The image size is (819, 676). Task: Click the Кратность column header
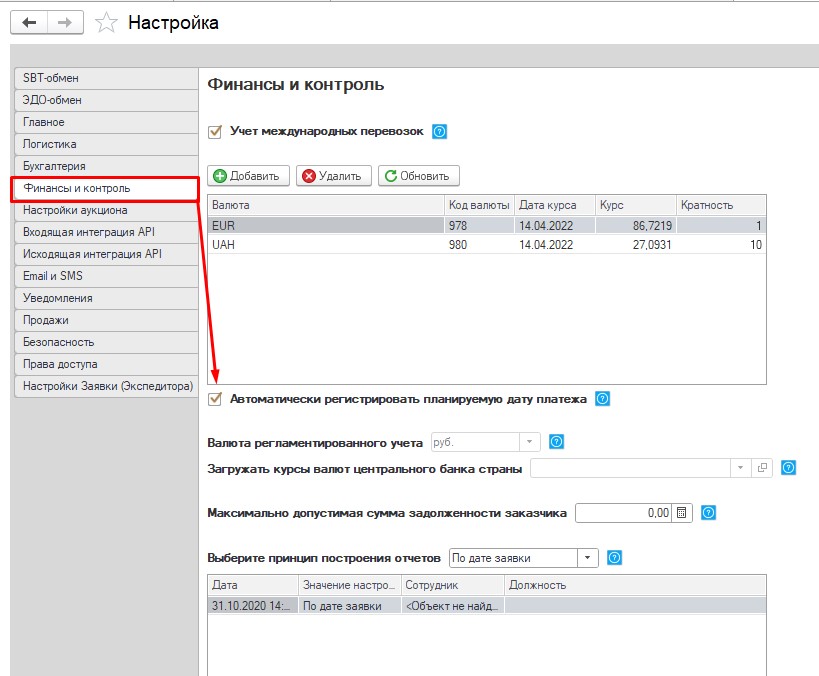(721, 205)
